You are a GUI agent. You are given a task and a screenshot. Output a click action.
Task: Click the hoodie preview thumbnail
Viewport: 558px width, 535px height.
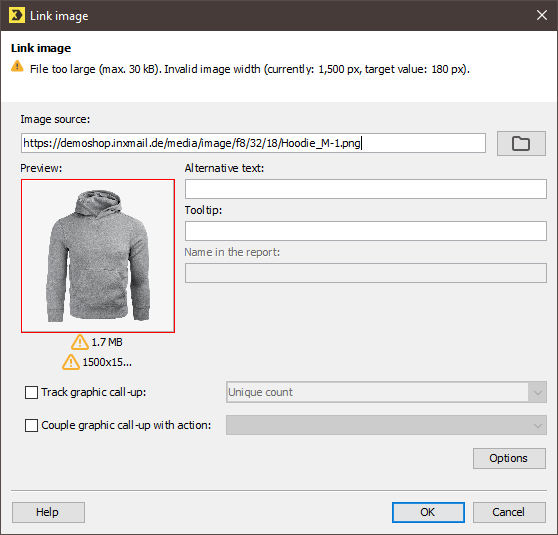98,256
